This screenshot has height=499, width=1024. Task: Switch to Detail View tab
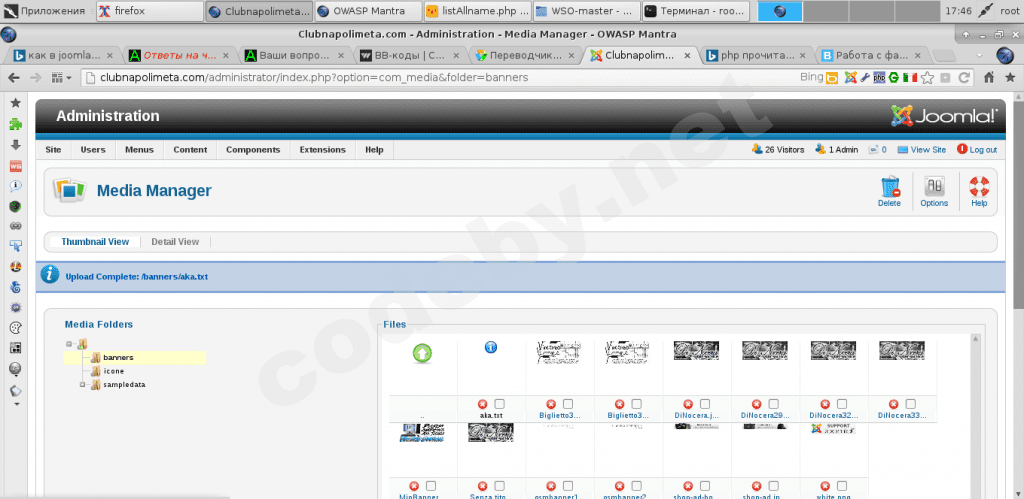pyautogui.click(x=175, y=242)
